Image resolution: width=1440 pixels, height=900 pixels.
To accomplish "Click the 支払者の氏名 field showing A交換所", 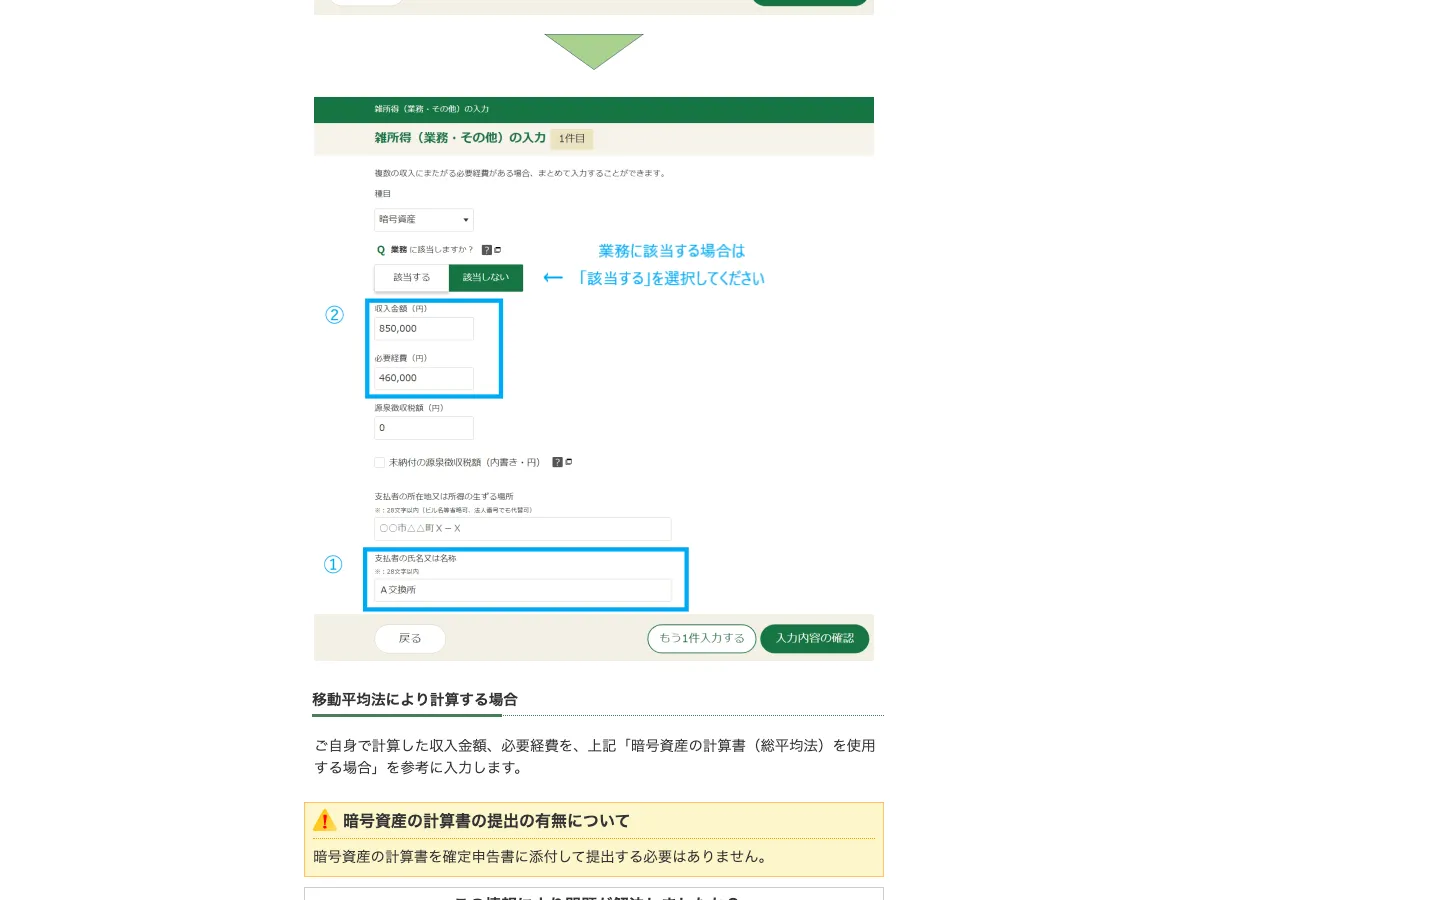I will [x=523, y=590].
